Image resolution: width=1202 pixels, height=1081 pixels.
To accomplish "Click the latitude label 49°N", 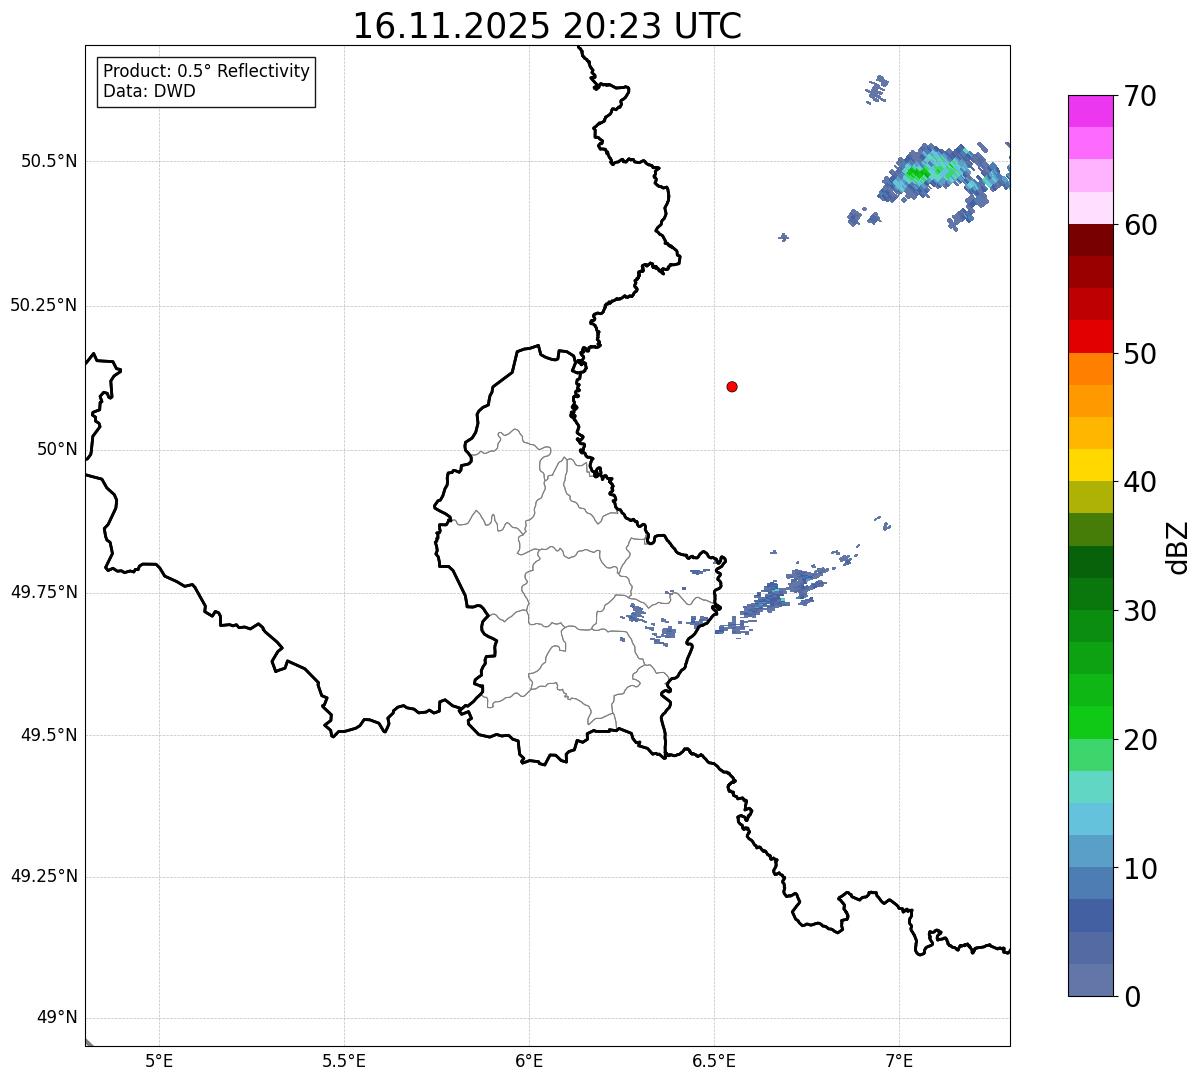I will click(x=57, y=1018).
